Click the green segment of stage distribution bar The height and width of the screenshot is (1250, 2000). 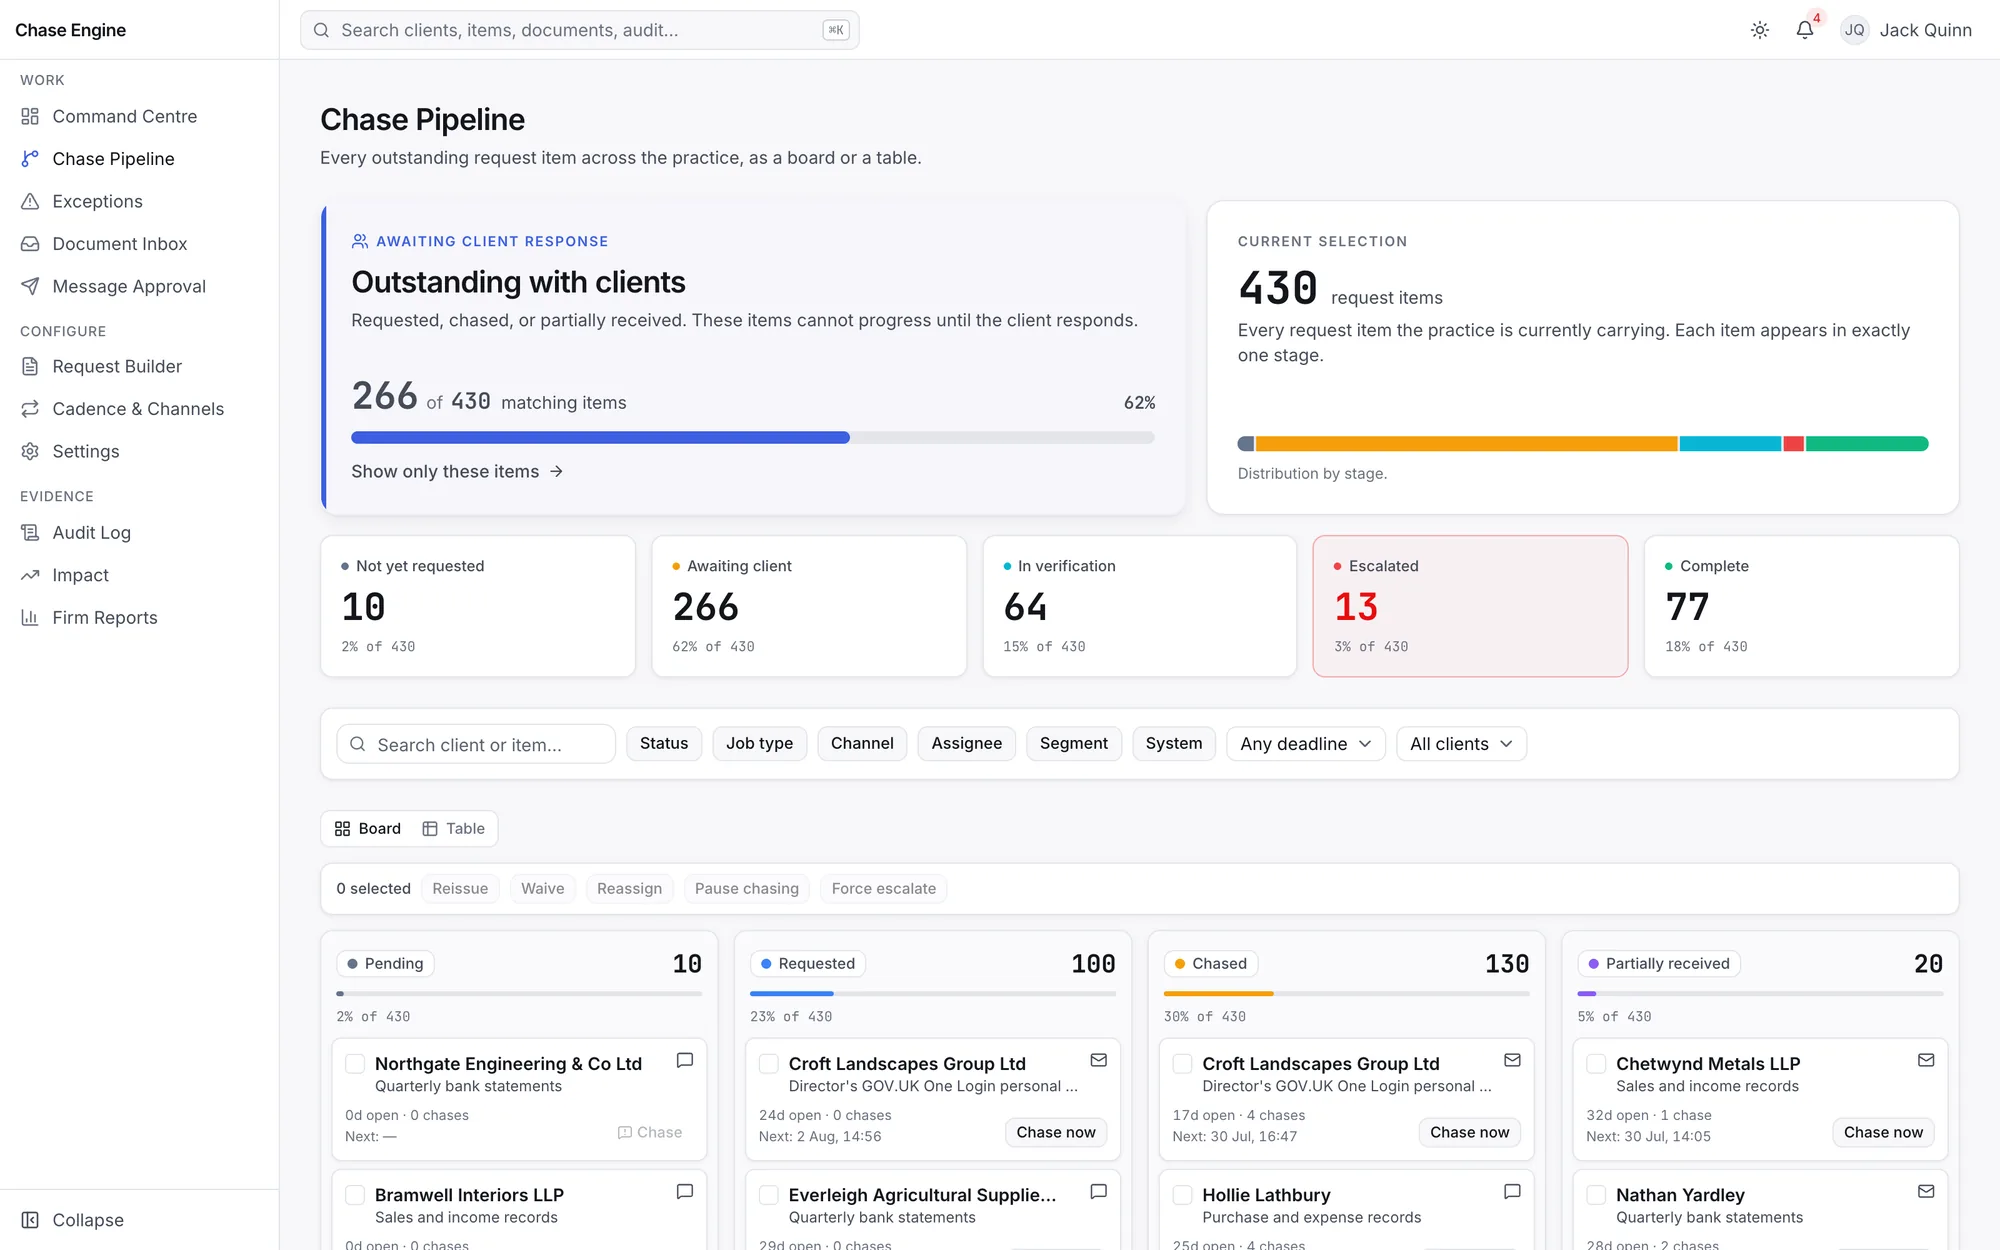click(x=1867, y=444)
